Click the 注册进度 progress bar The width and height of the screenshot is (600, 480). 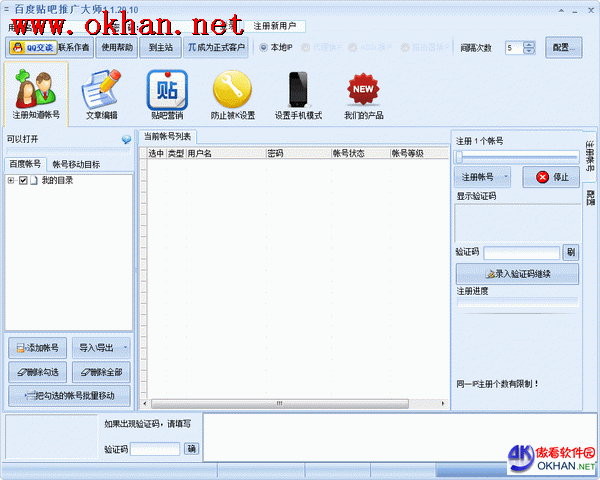517,302
